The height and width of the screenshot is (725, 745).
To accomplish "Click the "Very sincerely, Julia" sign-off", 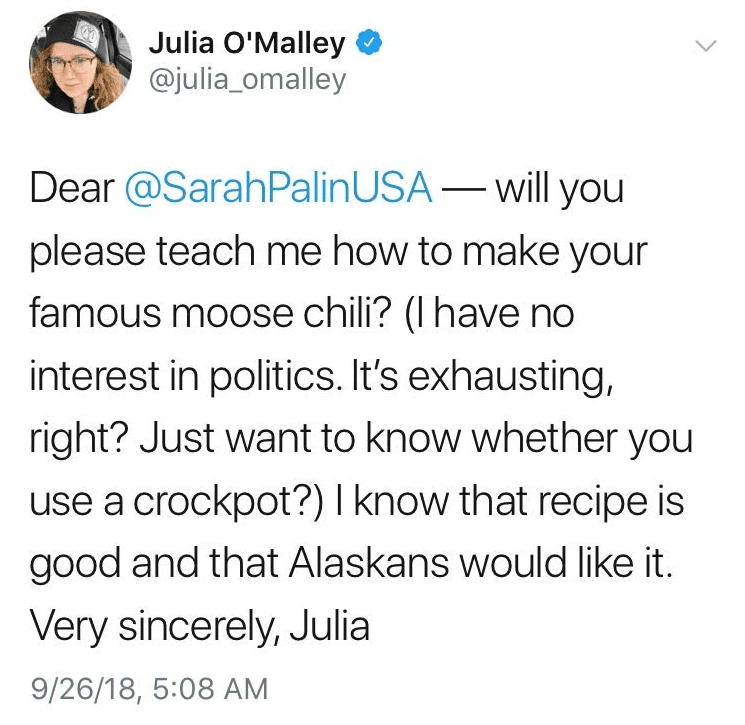I will coord(200,627).
